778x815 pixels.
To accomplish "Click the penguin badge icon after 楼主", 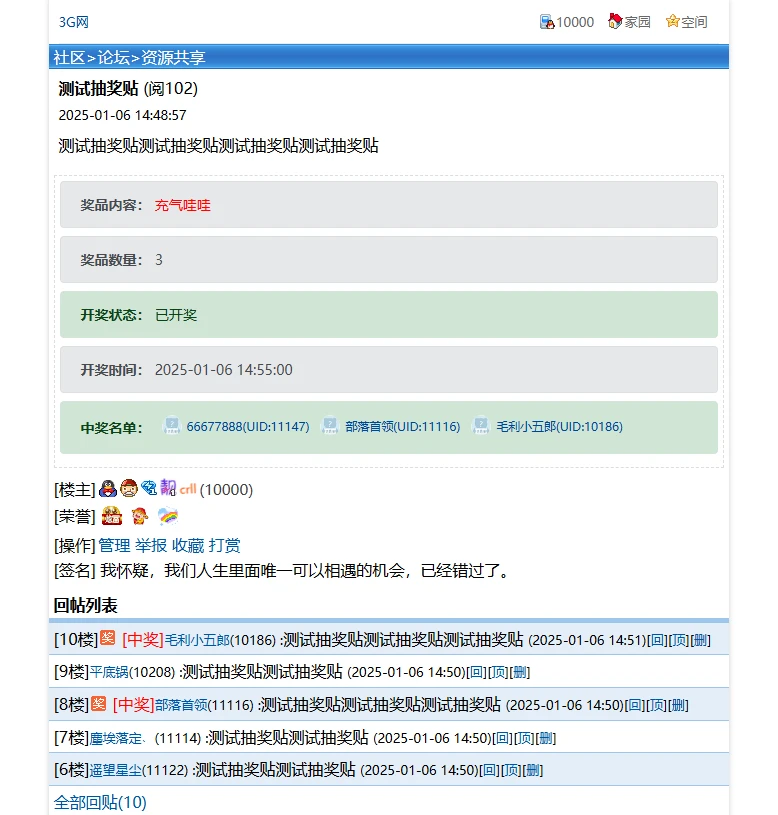I will [x=108, y=489].
